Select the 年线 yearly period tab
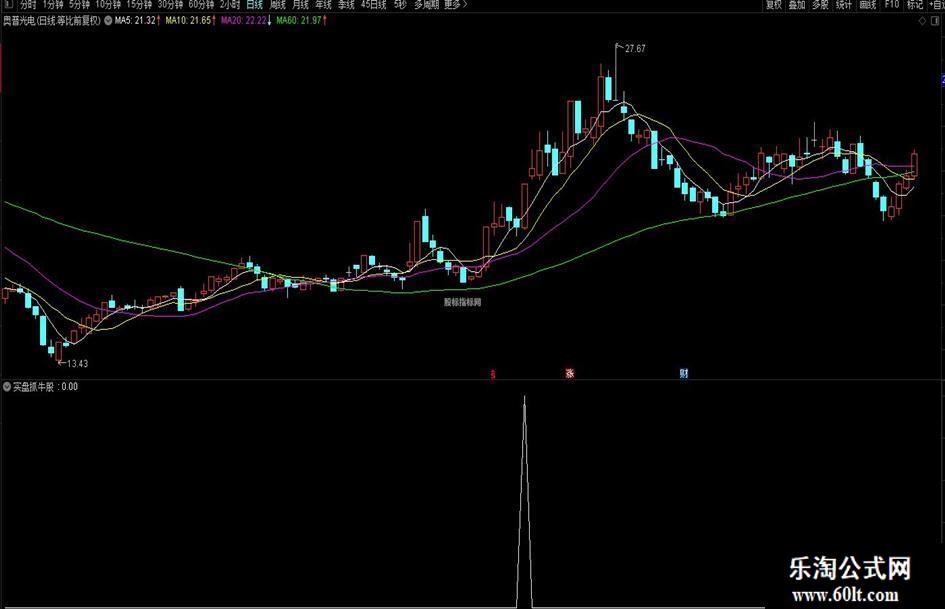The image size is (945, 609). [324, 5]
